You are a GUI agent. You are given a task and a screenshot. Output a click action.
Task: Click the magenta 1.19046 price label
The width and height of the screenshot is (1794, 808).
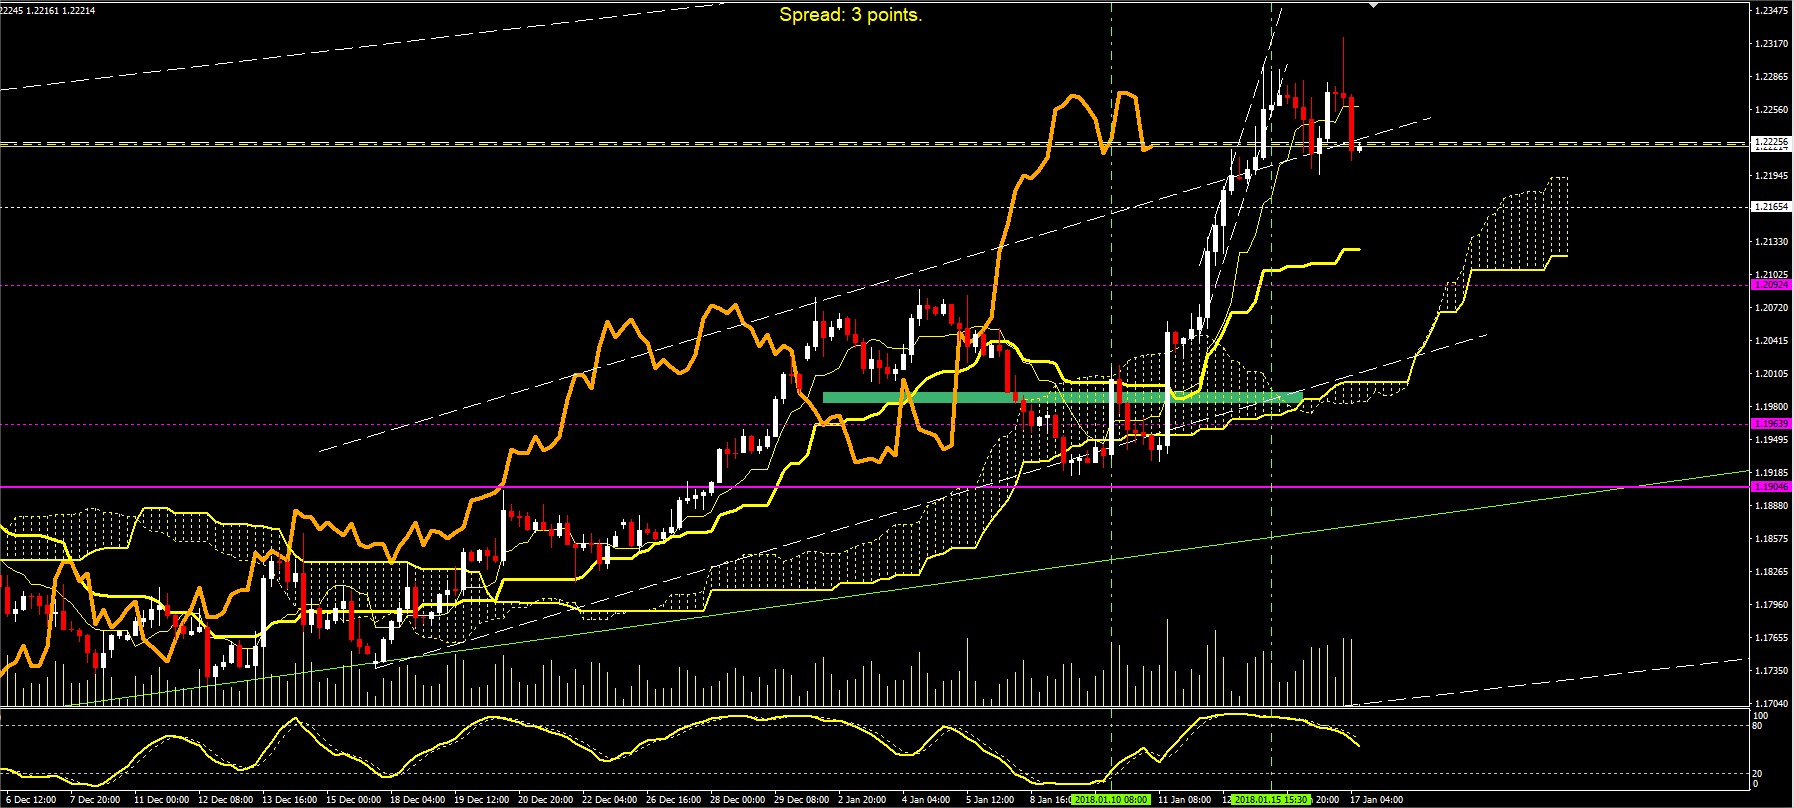click(x=1770, y=487)
